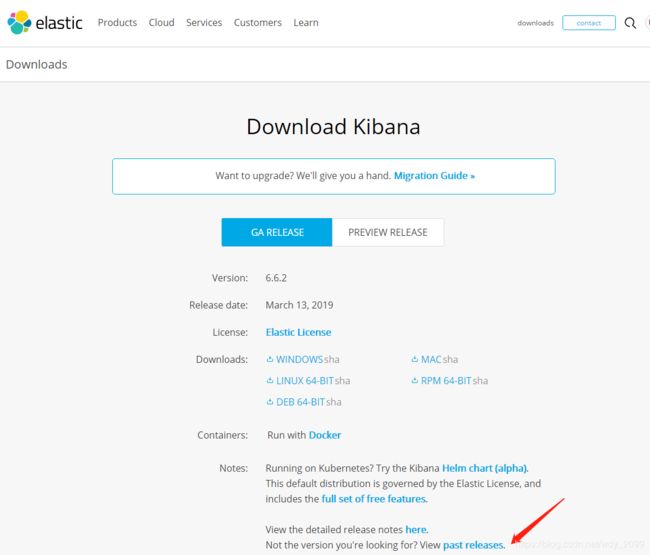This screenshot has width=650, height=555.
Task: Switch to the PREVIEW RELEASE tab
Action: (388, 232)
